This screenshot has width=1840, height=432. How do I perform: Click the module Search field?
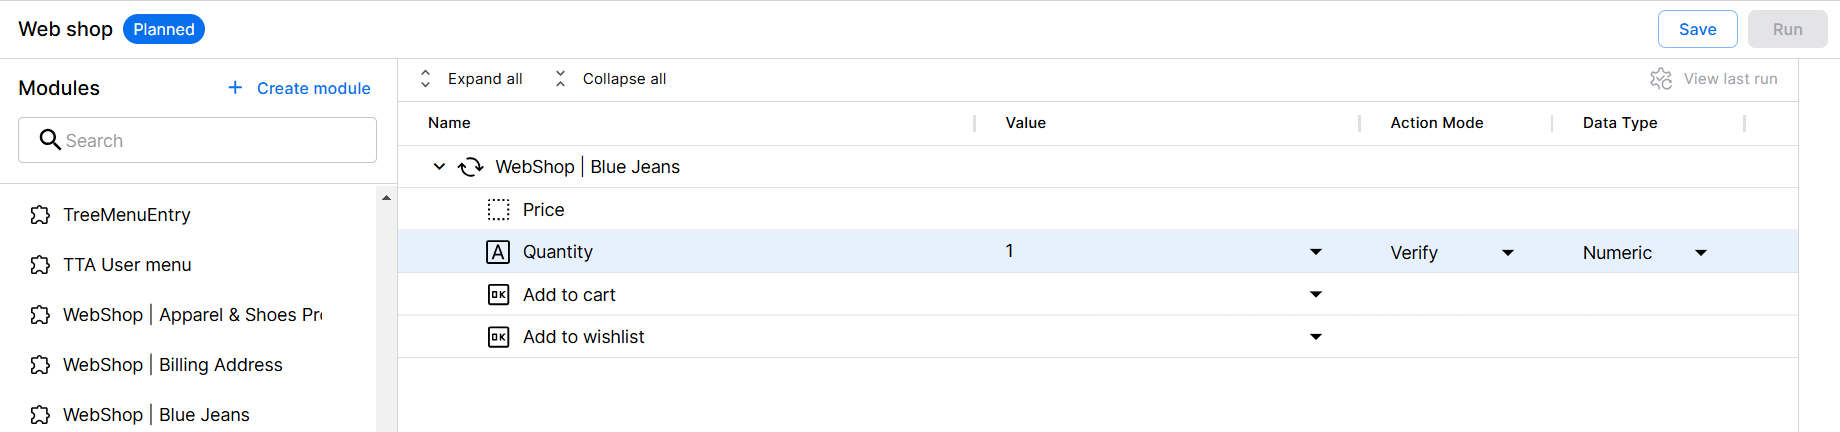[198, 140]
